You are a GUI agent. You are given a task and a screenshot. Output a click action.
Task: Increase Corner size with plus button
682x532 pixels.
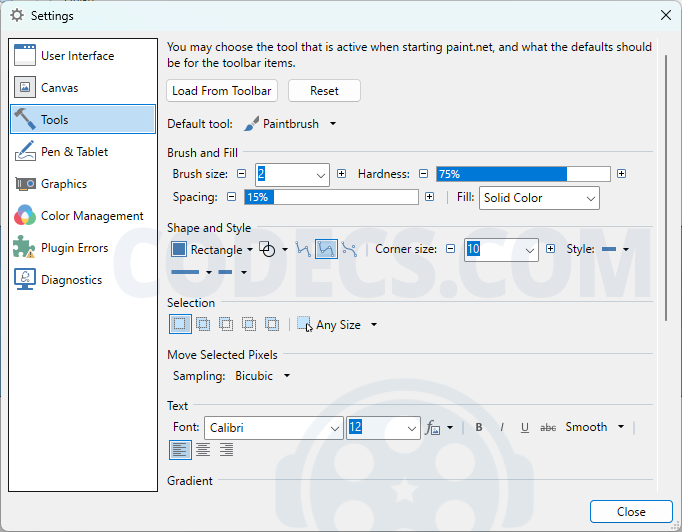pyautogui.click(x=550, y=249)
